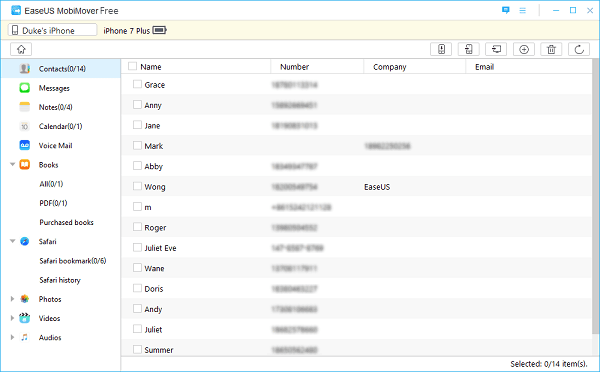Check the box next to Juliet Eve

click(x=137, y=247)
